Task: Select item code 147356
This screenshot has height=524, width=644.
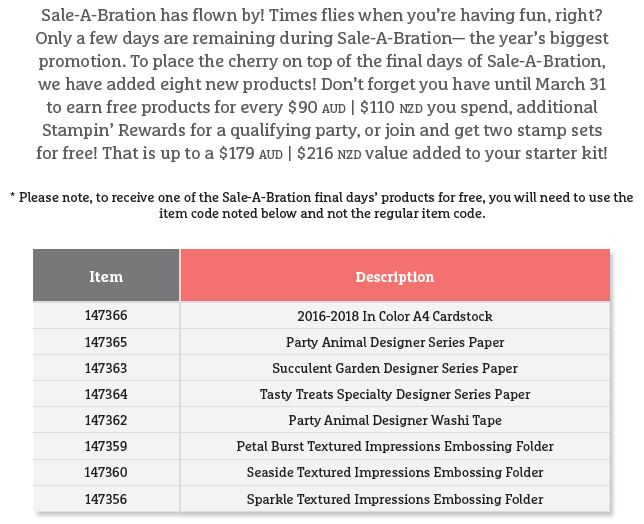Action: point(106,498)
